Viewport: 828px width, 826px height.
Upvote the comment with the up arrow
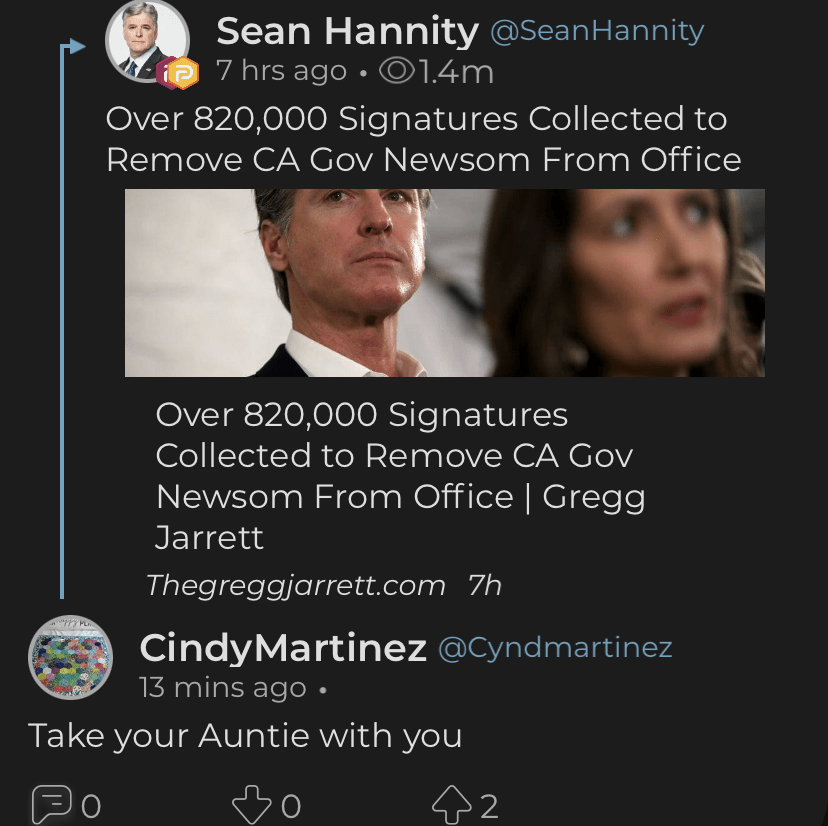tap(450, 803)
